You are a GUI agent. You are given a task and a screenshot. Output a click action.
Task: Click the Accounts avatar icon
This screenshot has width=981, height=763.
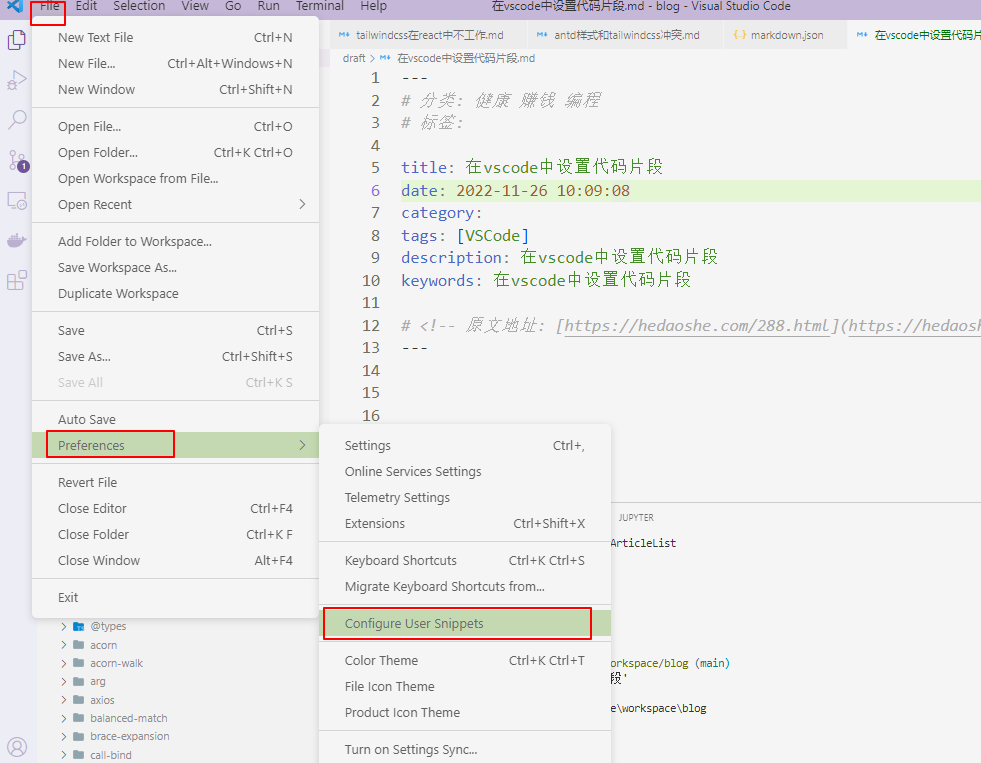click(17, 746)
